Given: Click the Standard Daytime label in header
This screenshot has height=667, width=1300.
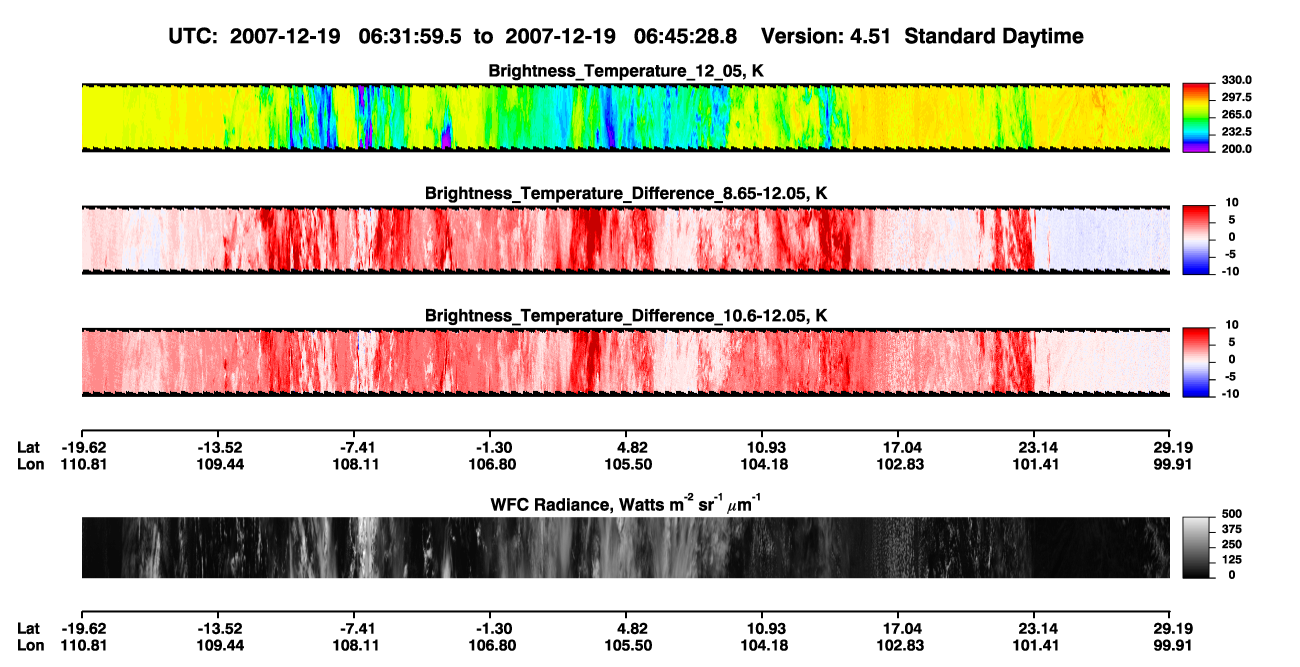Looking at the screenshot, I should (992, 36).
